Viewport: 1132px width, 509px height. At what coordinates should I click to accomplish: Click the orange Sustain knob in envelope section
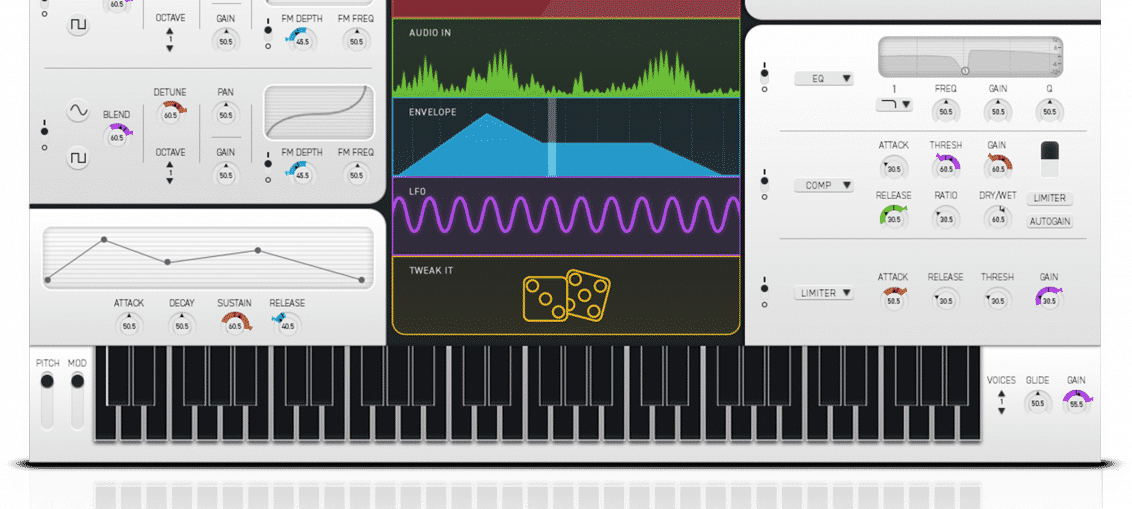point(233,324)
